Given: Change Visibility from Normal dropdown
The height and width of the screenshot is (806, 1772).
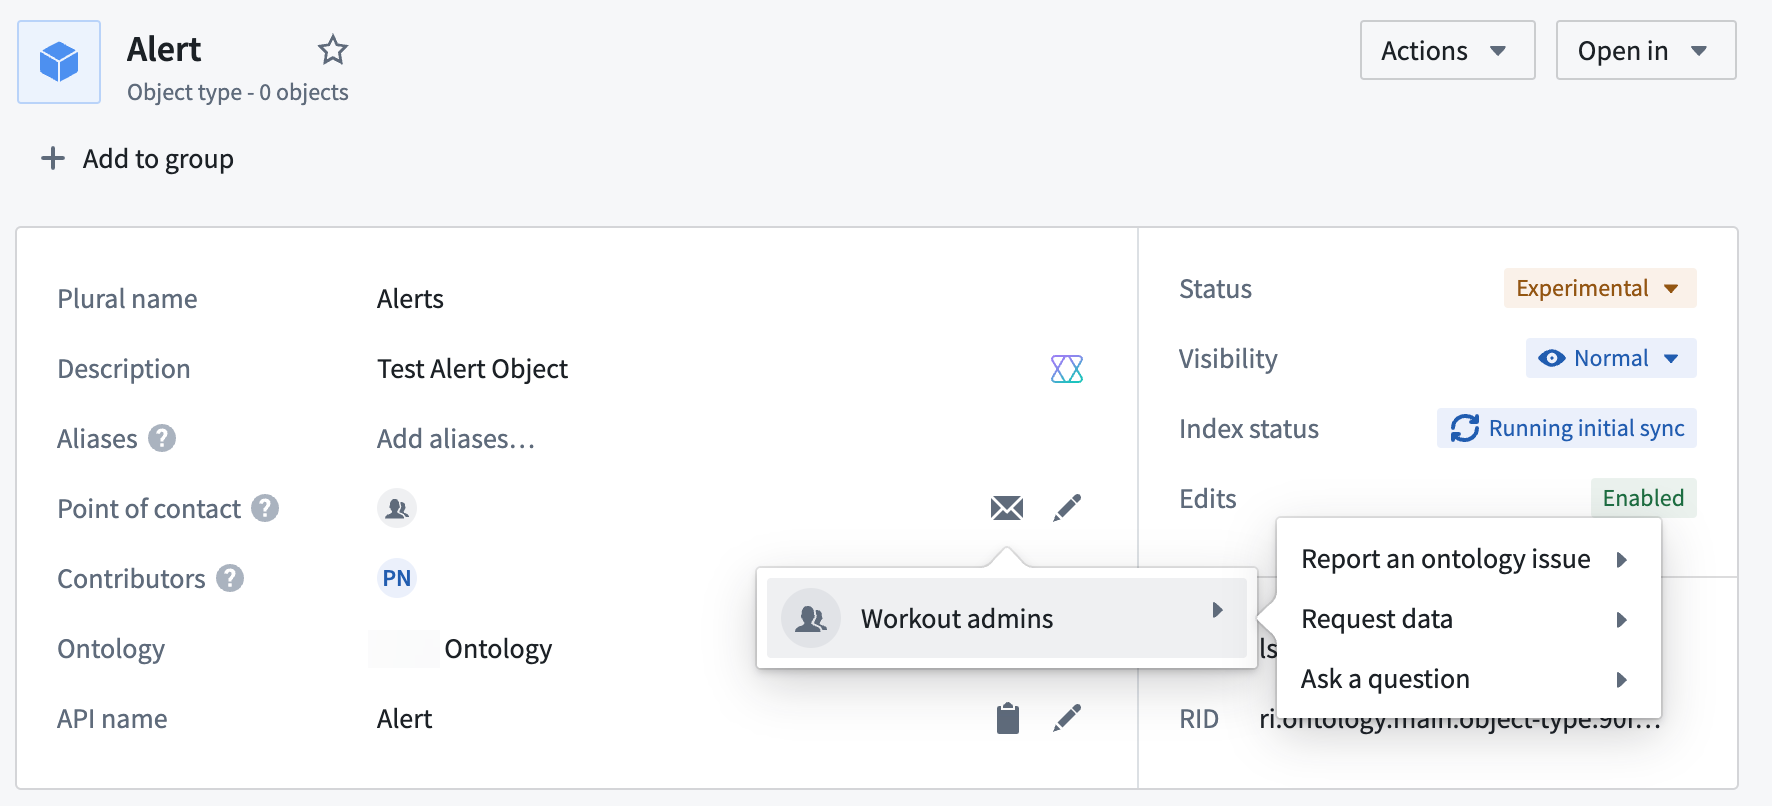Looking at the screenshot, I should click(1611, 358).
